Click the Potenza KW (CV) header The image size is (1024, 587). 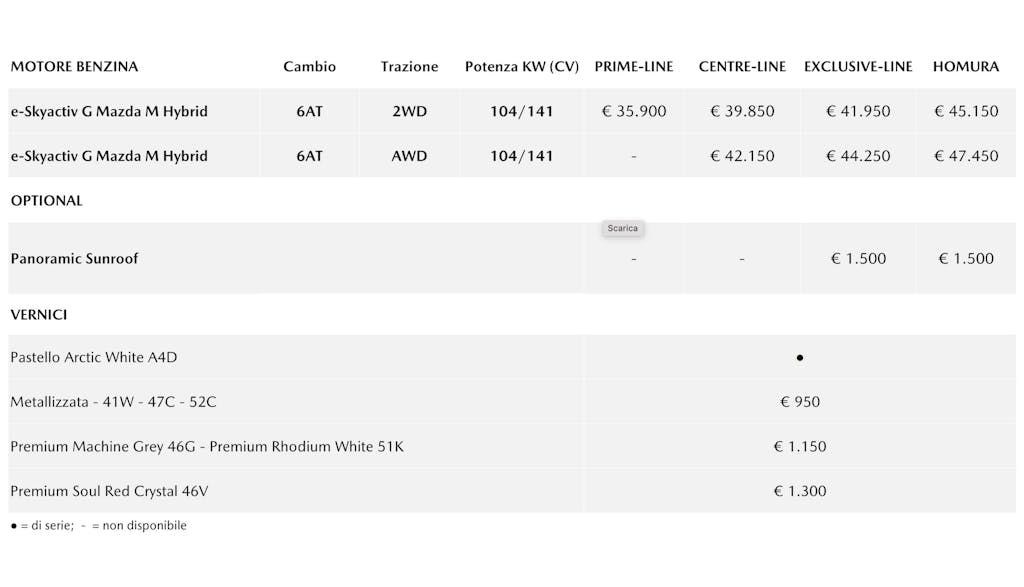[522, 67]
